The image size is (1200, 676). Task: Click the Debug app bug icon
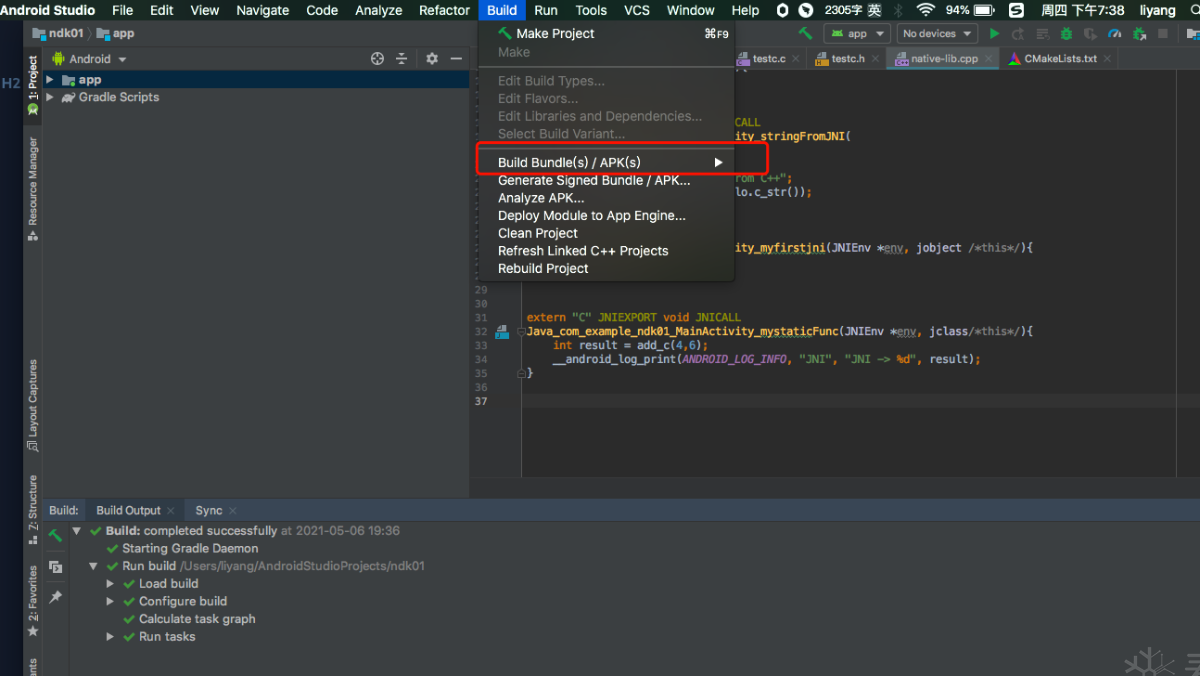(1066, 34)
